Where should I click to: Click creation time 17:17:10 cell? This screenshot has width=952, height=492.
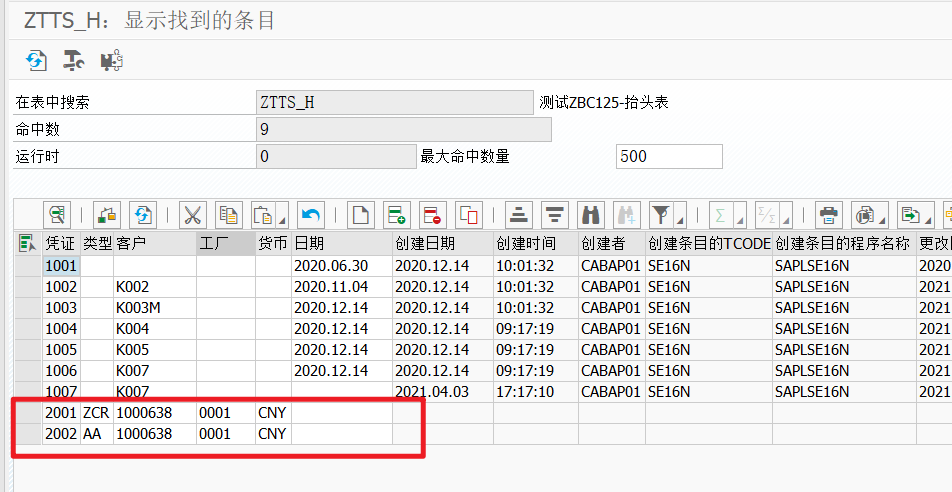coord(536,392)
